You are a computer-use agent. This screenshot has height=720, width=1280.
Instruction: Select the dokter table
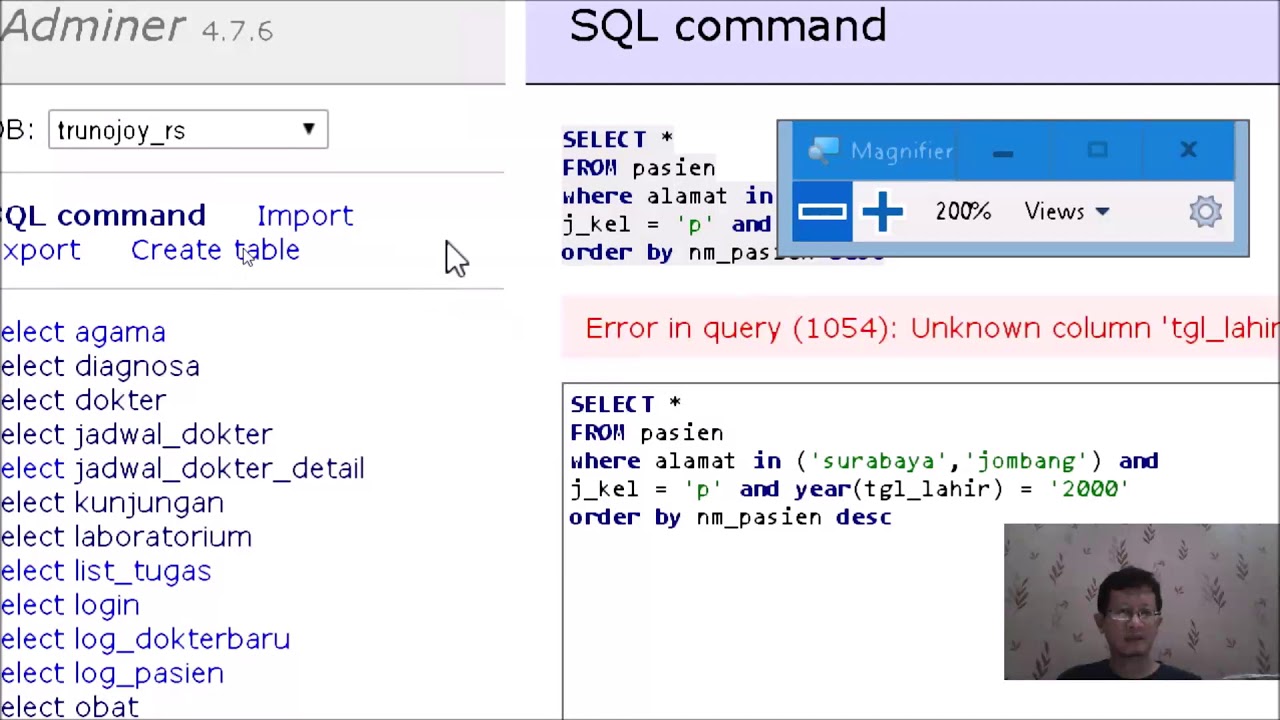pyautogui.click(x=120, y=400)
